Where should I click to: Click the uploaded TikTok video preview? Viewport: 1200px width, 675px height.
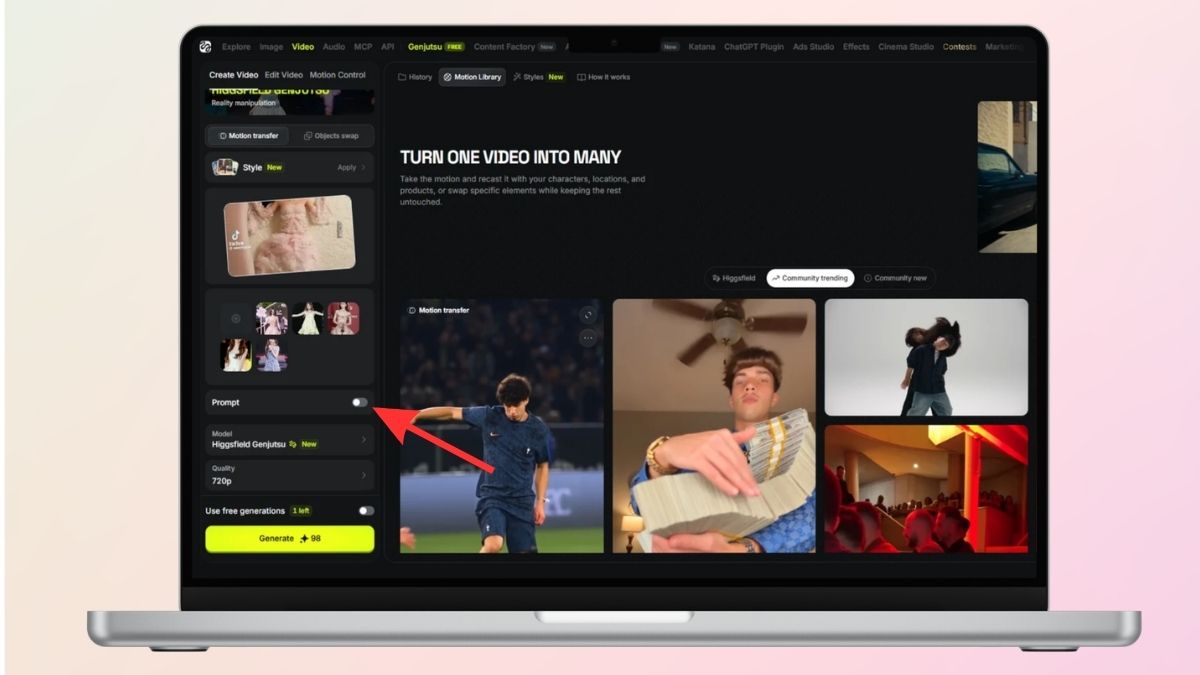pyautogui.click(x=290, y=236)
